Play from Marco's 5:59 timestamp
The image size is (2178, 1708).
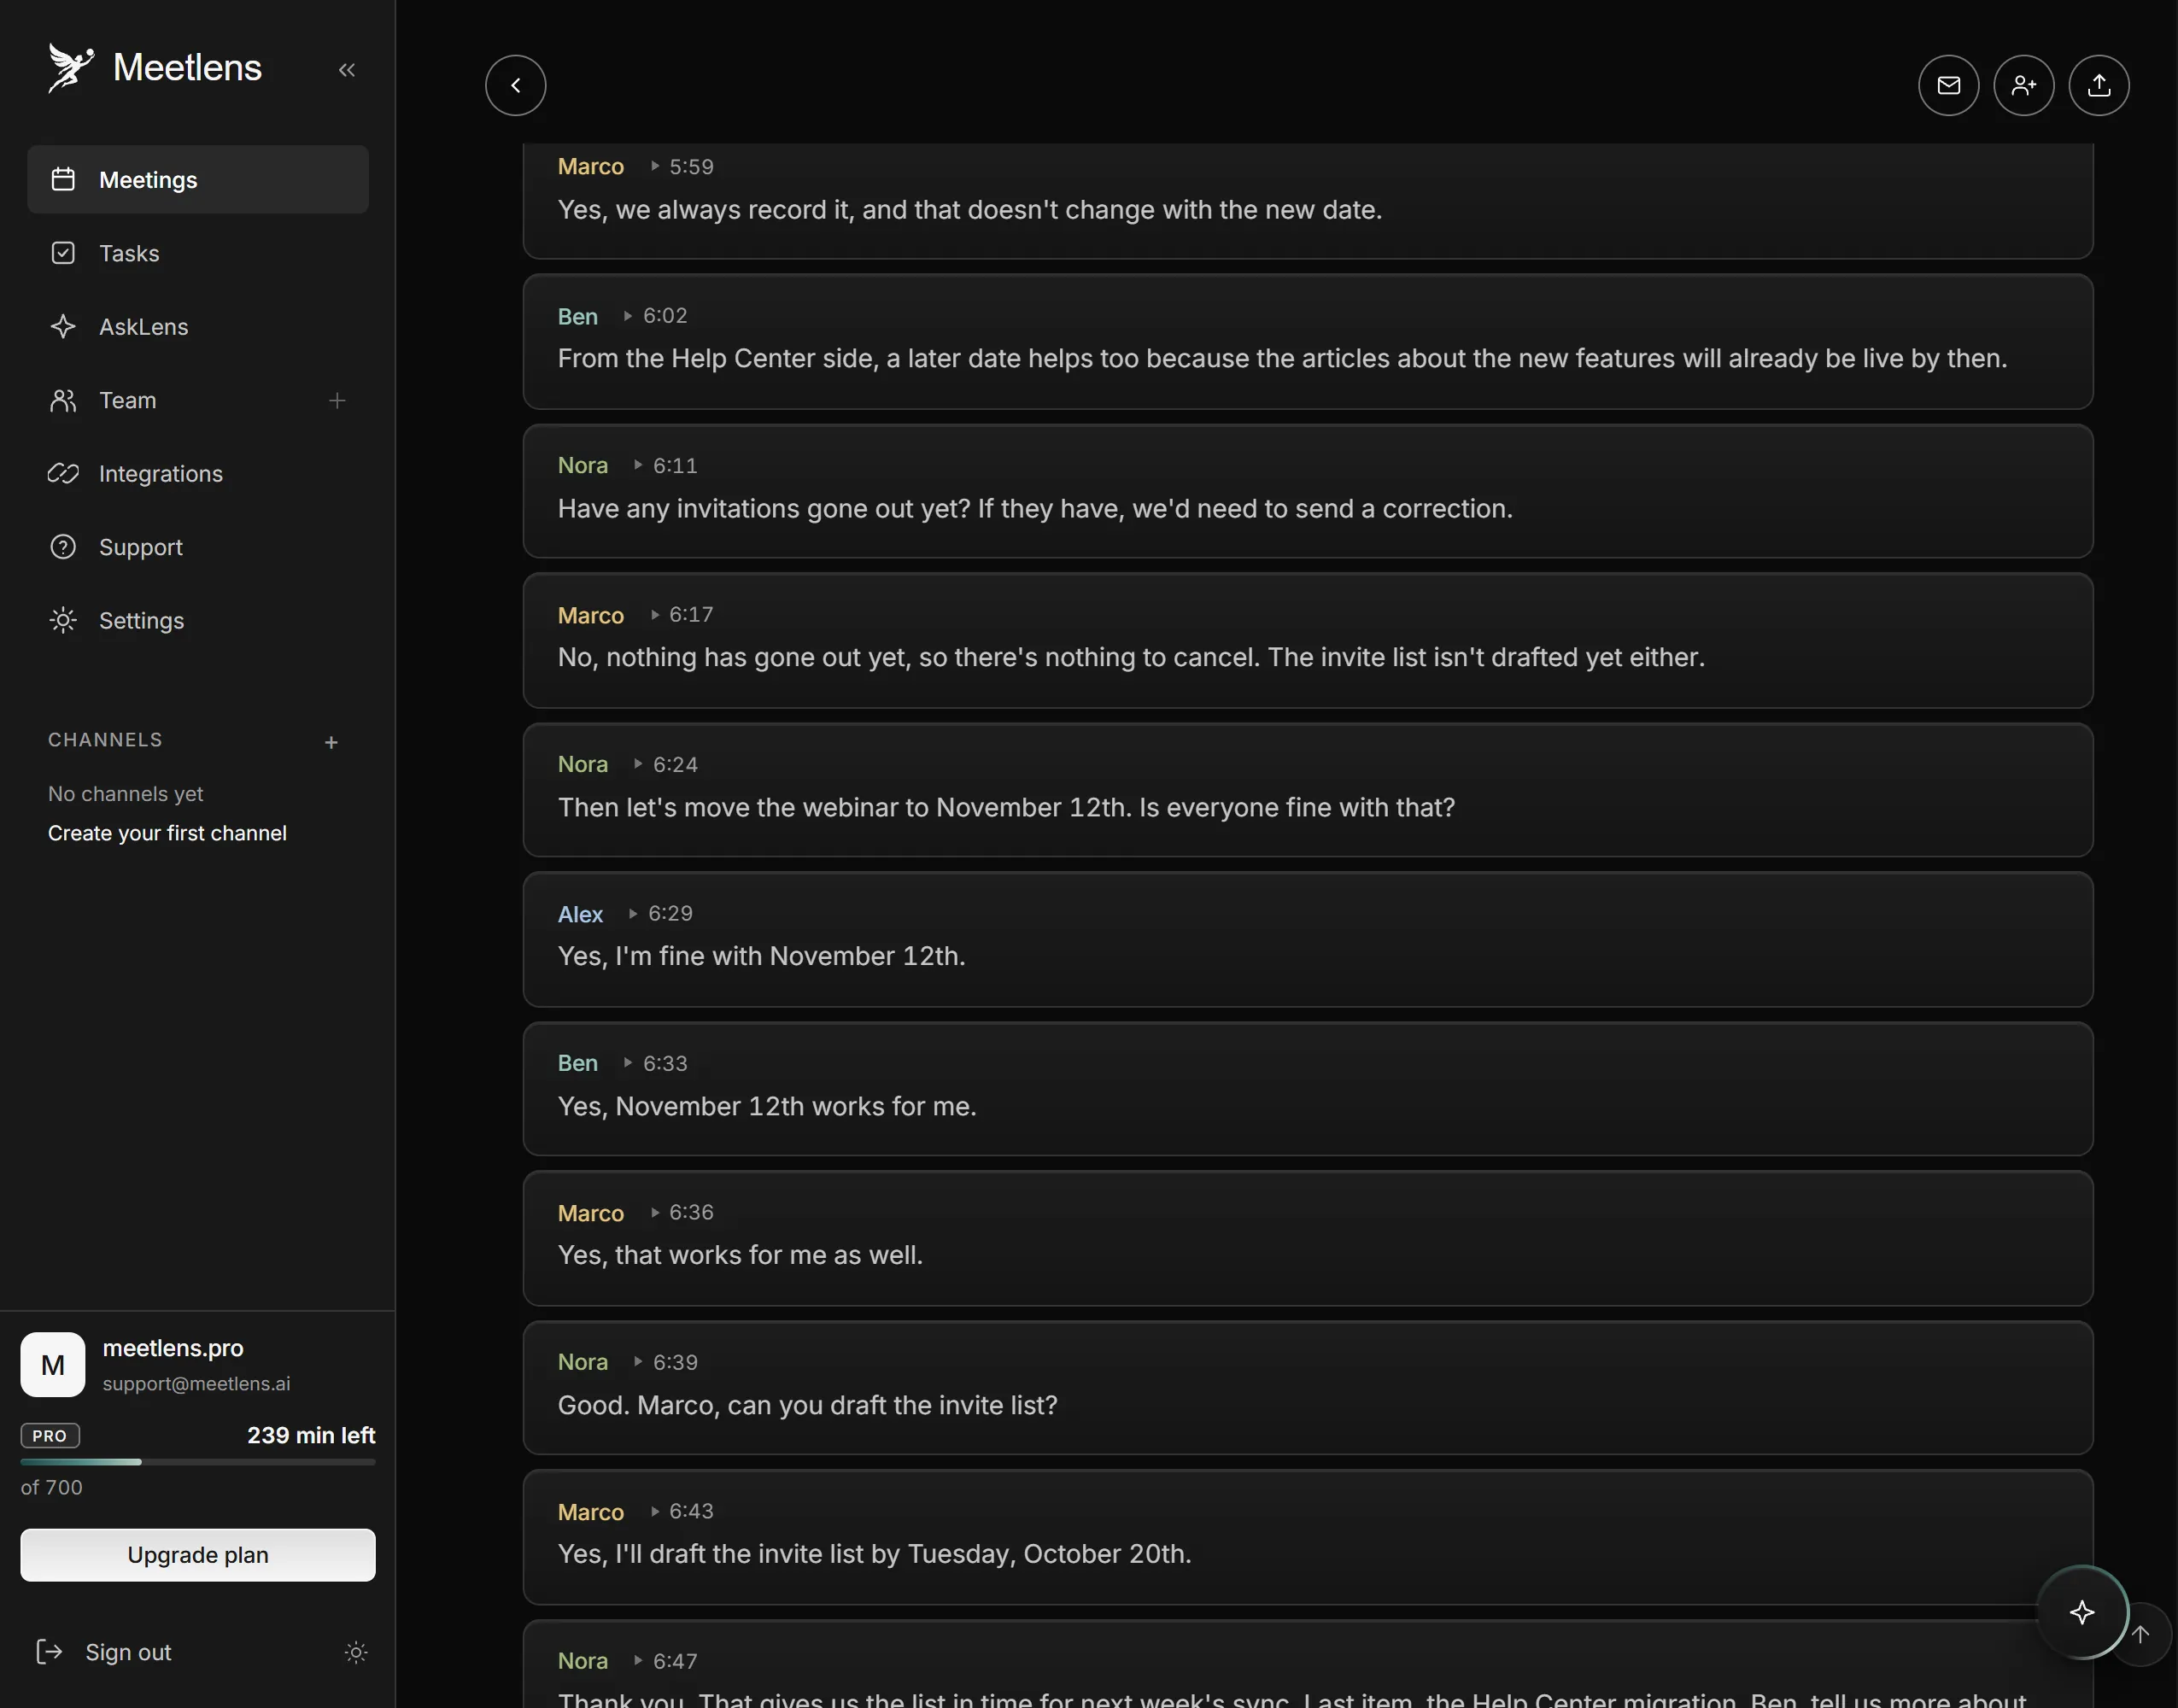(682, 166)
